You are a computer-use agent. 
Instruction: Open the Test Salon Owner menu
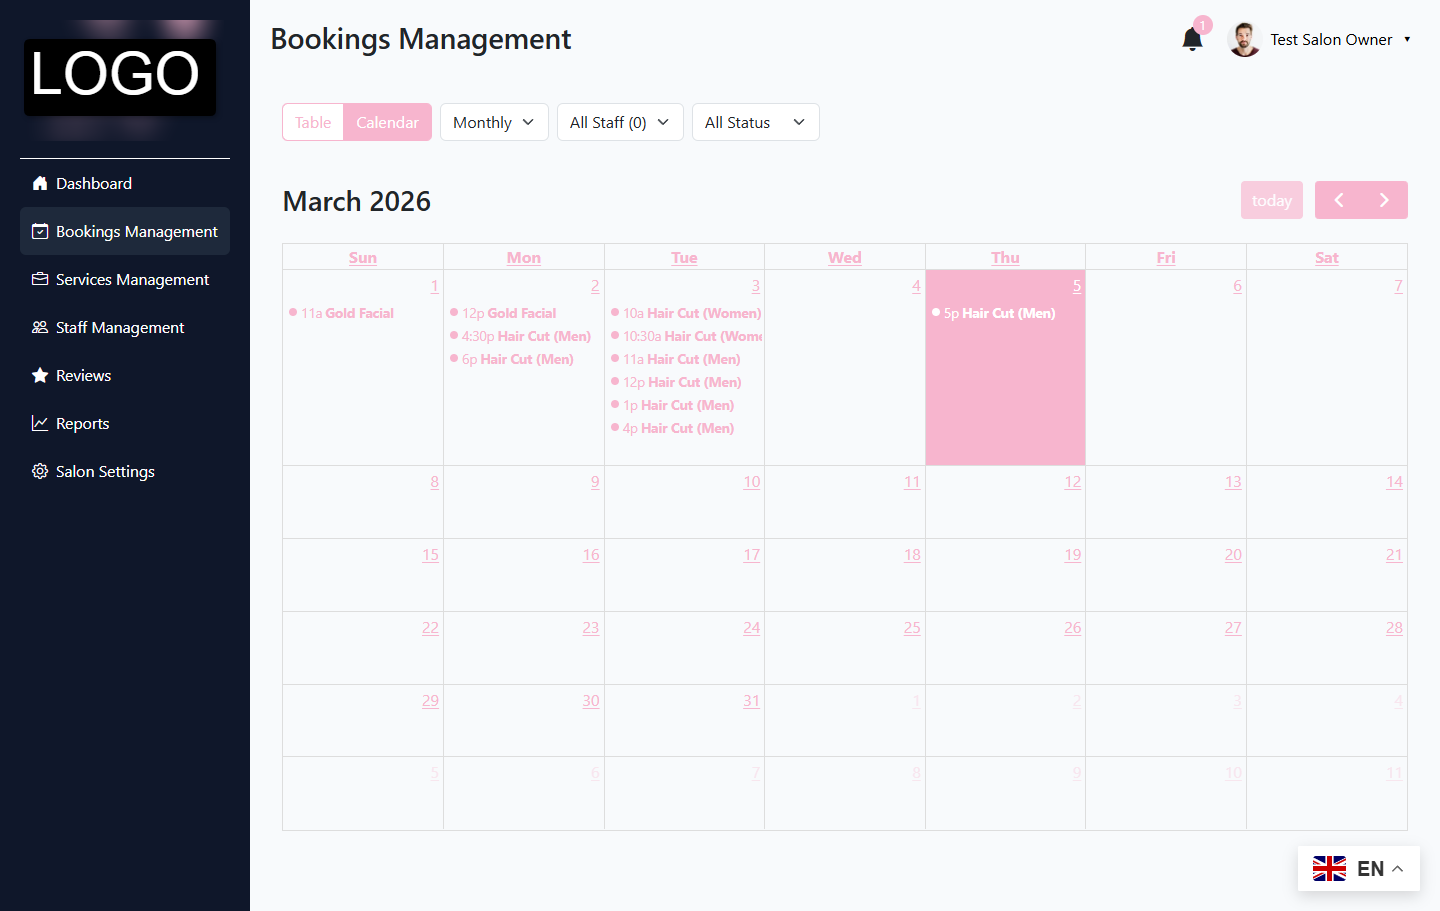coord(1331,39)
